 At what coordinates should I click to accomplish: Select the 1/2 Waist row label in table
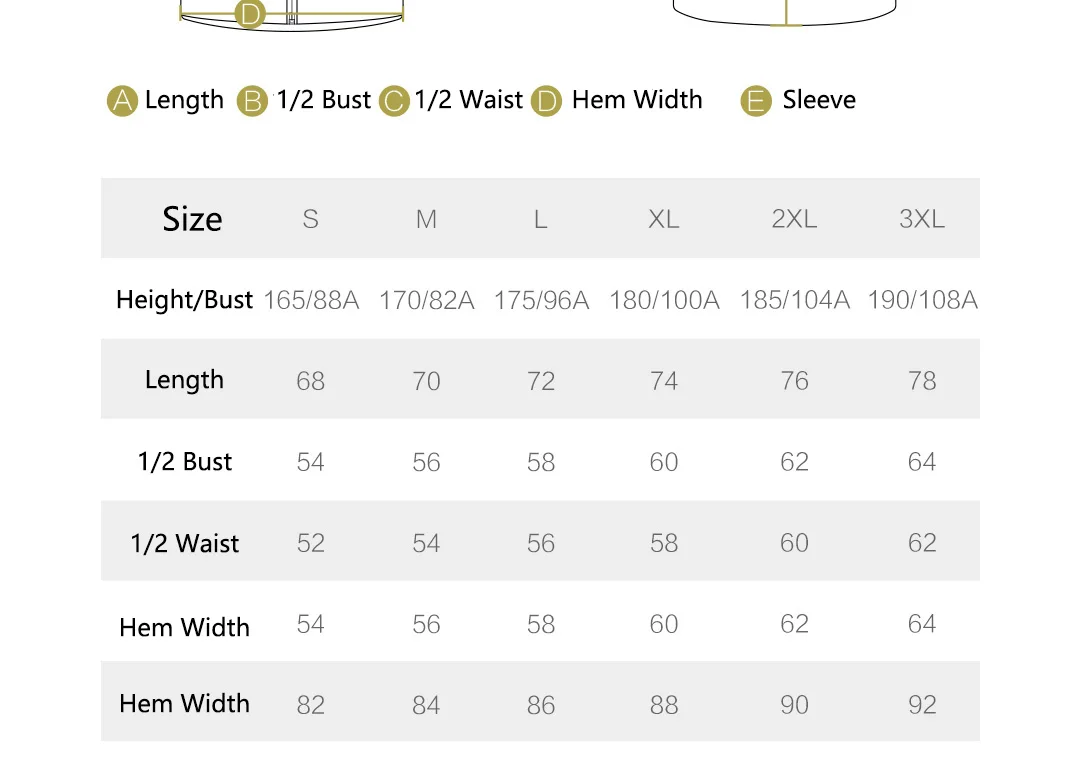pyautogui.click(x=185, y=543)
